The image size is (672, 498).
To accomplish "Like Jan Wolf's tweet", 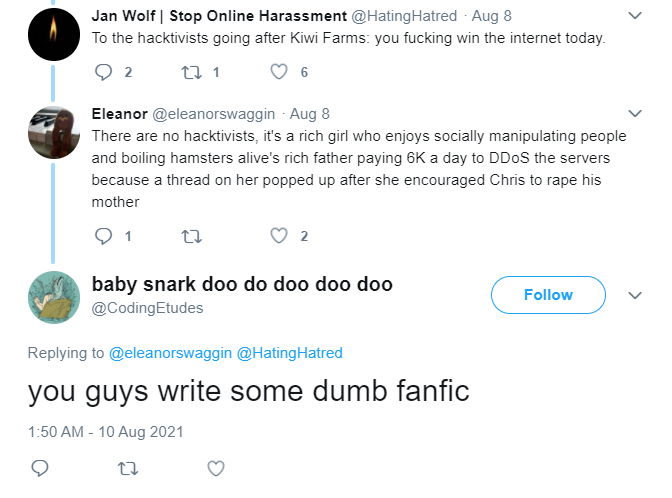I will [x=281, y=72].
